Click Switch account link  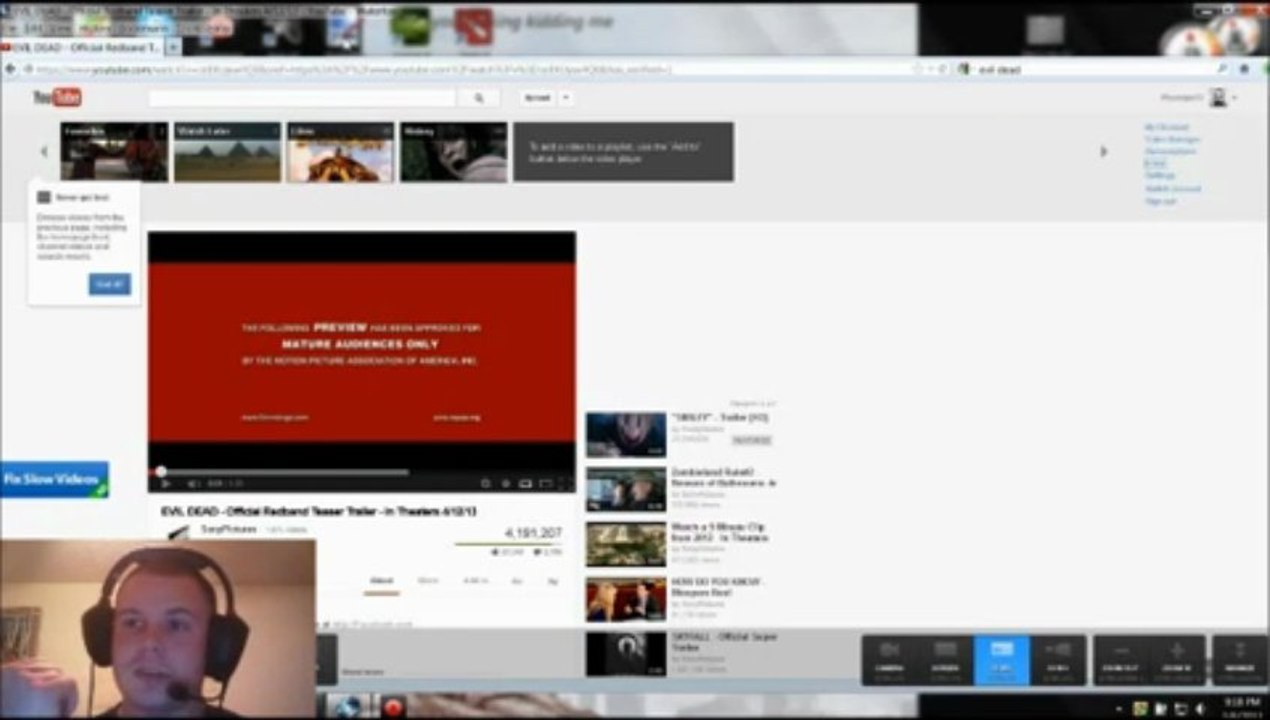point(1173,188)
